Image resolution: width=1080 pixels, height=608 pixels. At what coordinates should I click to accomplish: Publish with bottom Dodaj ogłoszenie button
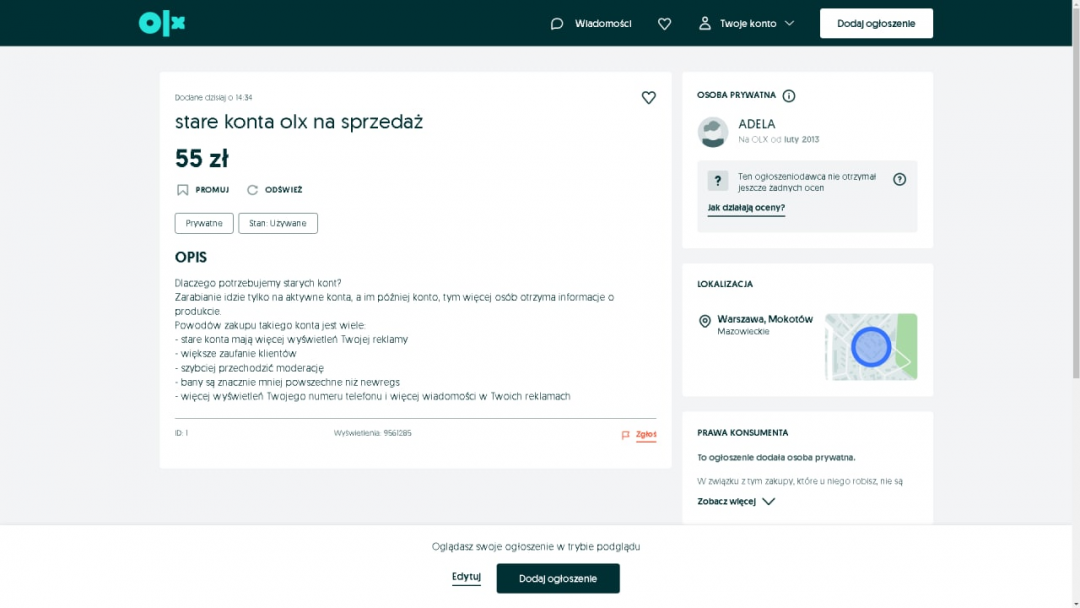click(x=558, y=578)
